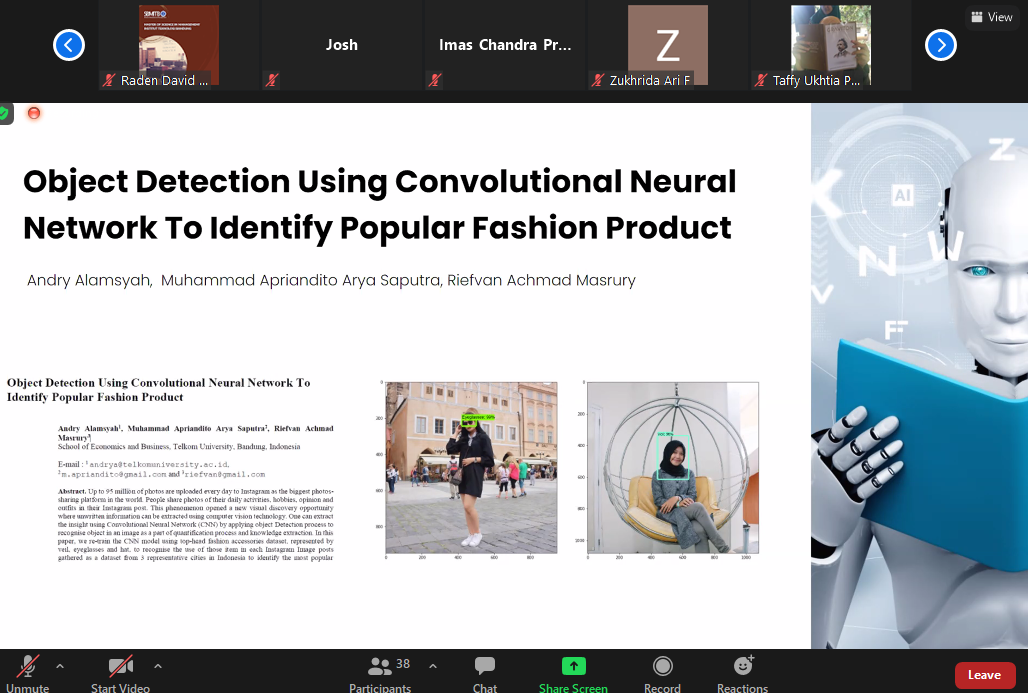Select Josh's video tile

coord(342,46)
